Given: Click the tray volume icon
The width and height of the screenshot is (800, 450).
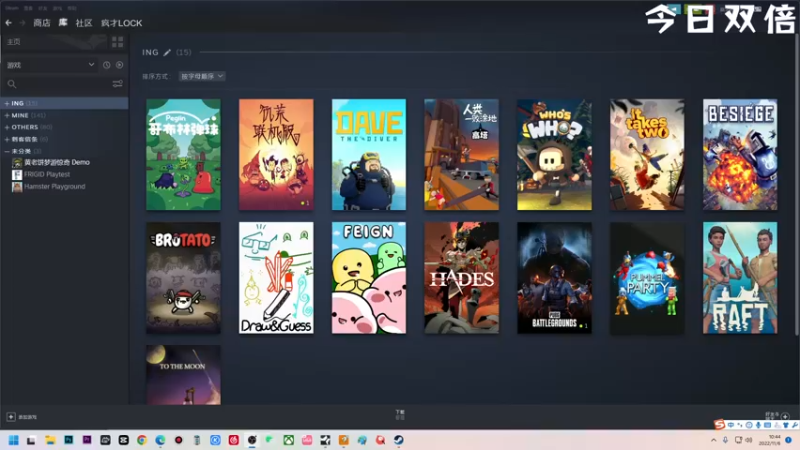Looking at the screenshot, I should tap(748, 440).
